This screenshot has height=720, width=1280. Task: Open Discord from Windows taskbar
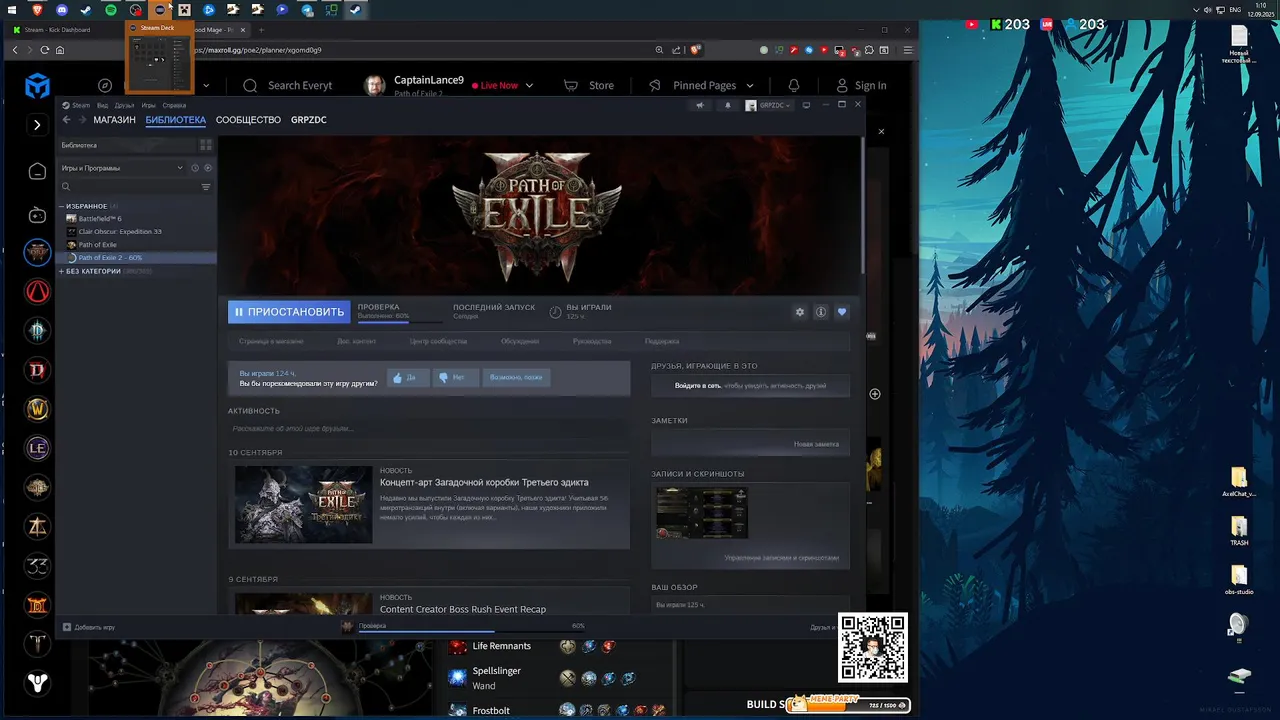click(x=62, y=10)
